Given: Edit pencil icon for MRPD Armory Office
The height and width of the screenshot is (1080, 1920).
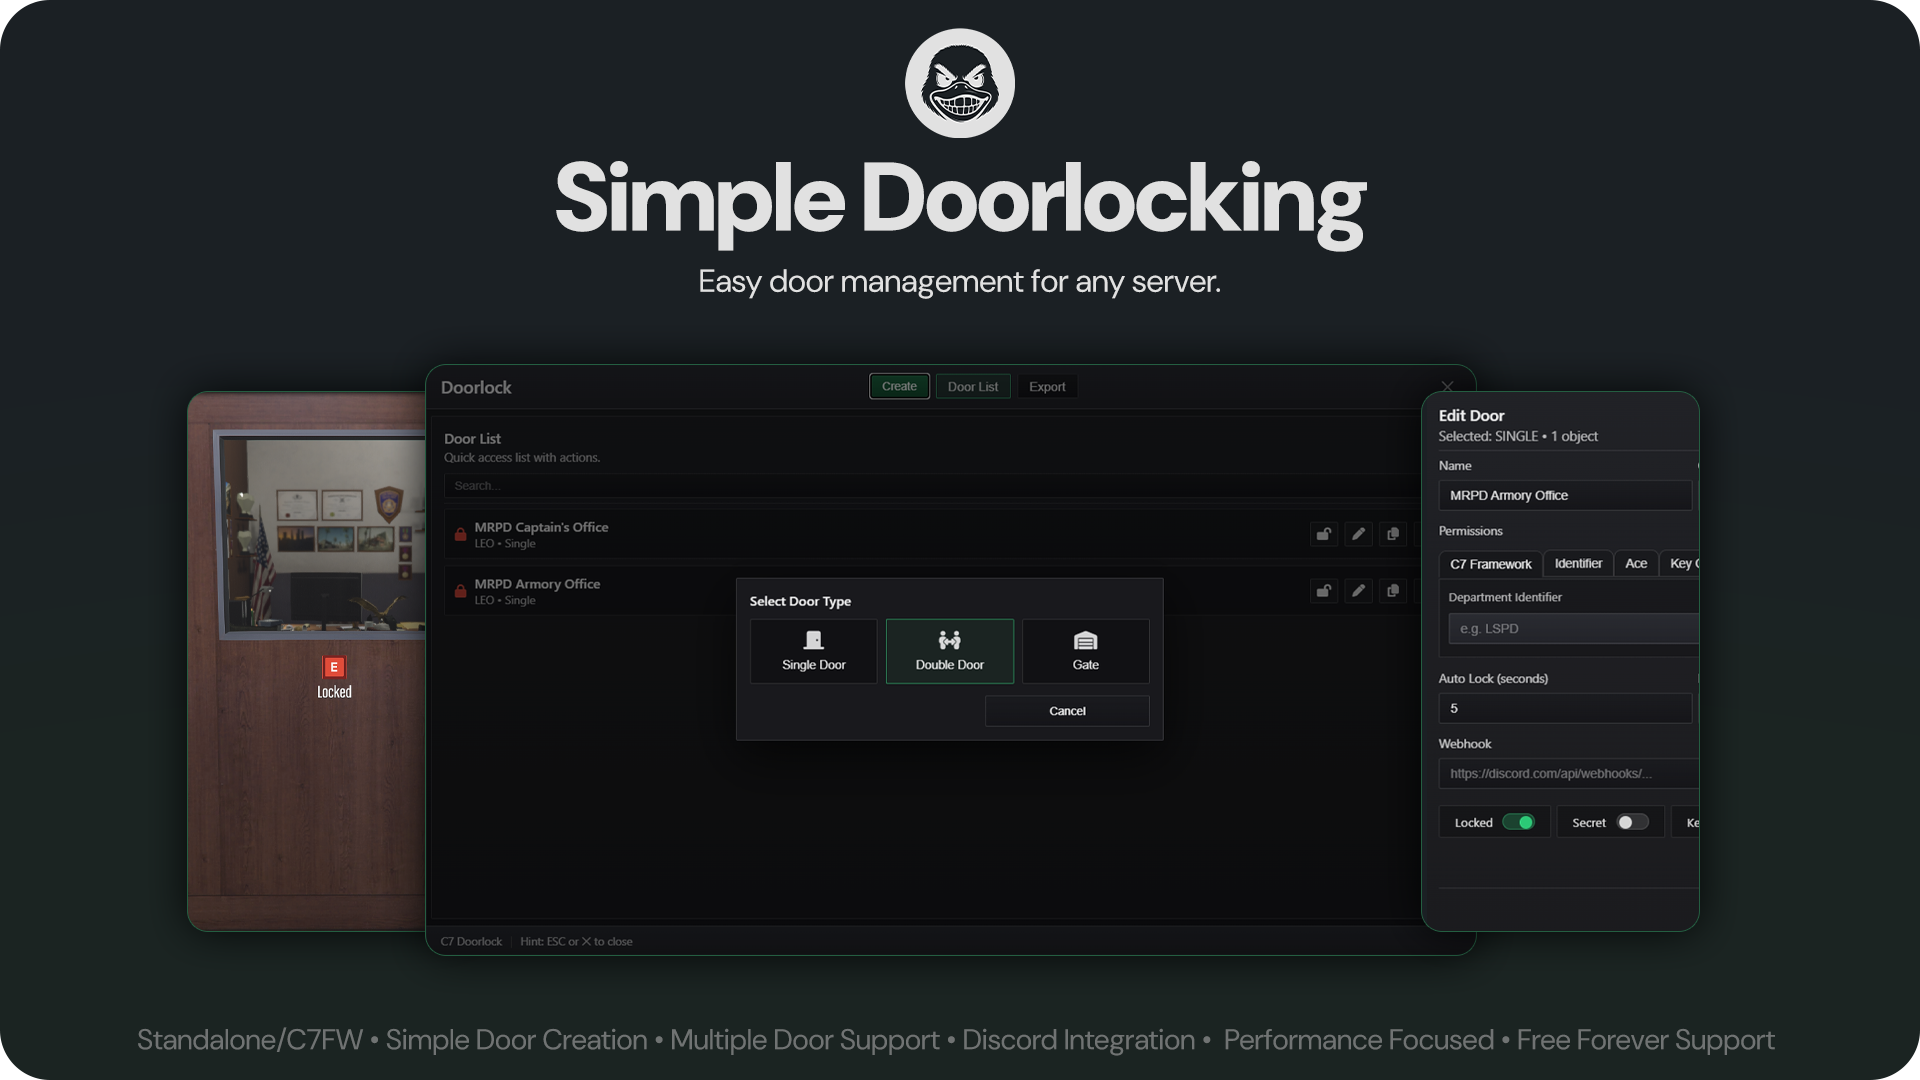Looking at the screenshot, I should (x=1358, y=591).
